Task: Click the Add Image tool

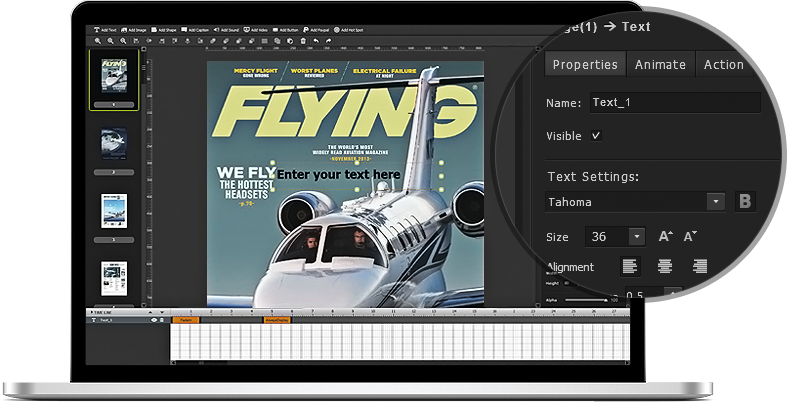Action: (x=134, y=30)
